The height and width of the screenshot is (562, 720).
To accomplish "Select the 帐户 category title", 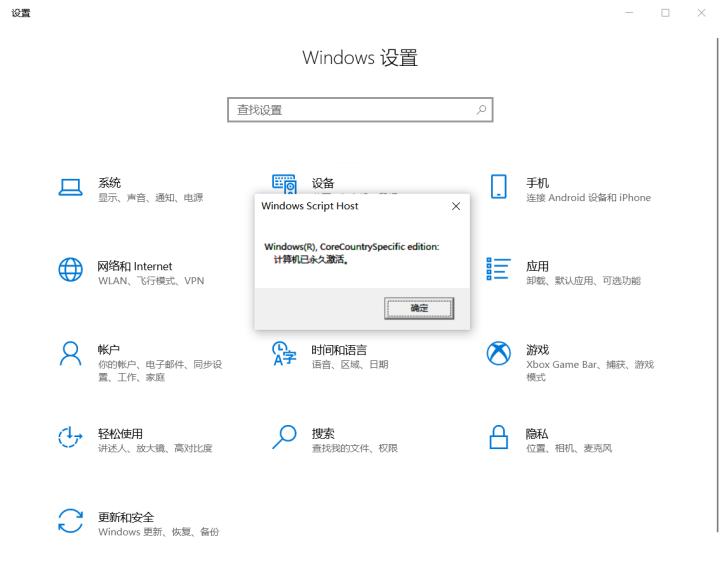I will coord(108,350).
